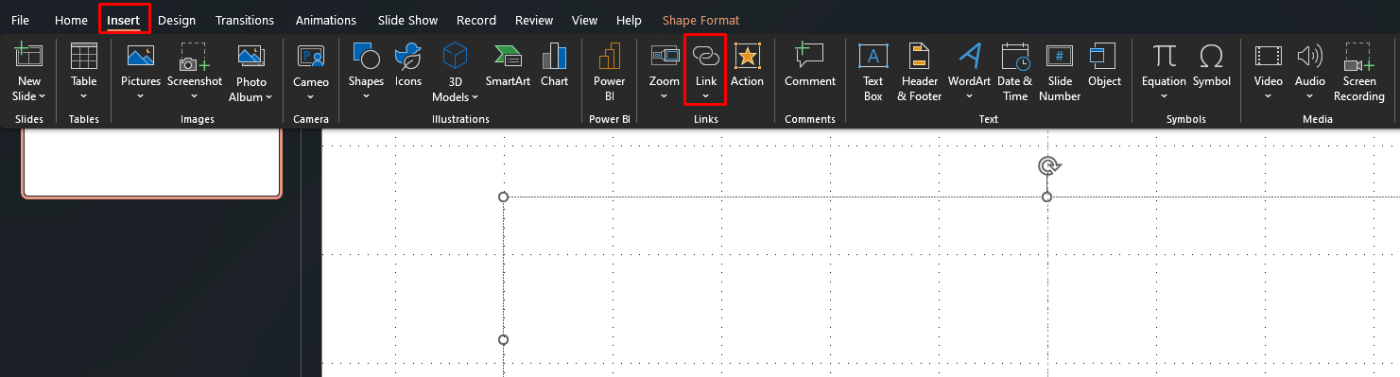Expand the Equation dropdown arrow
Screen dimensions: 1400x377
(x=1164, y=97)
